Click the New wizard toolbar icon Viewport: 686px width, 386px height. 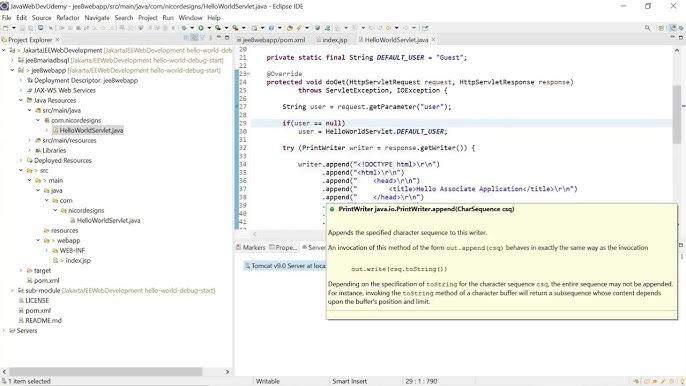[6, 28]
